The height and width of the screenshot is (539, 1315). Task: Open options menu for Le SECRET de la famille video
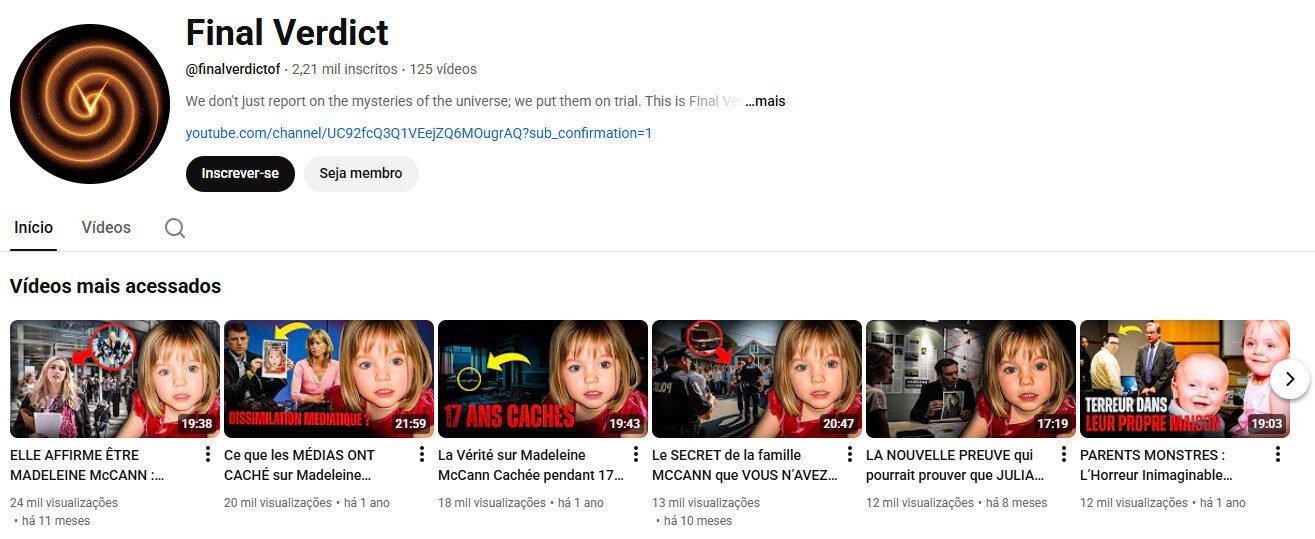click(850, 455)
